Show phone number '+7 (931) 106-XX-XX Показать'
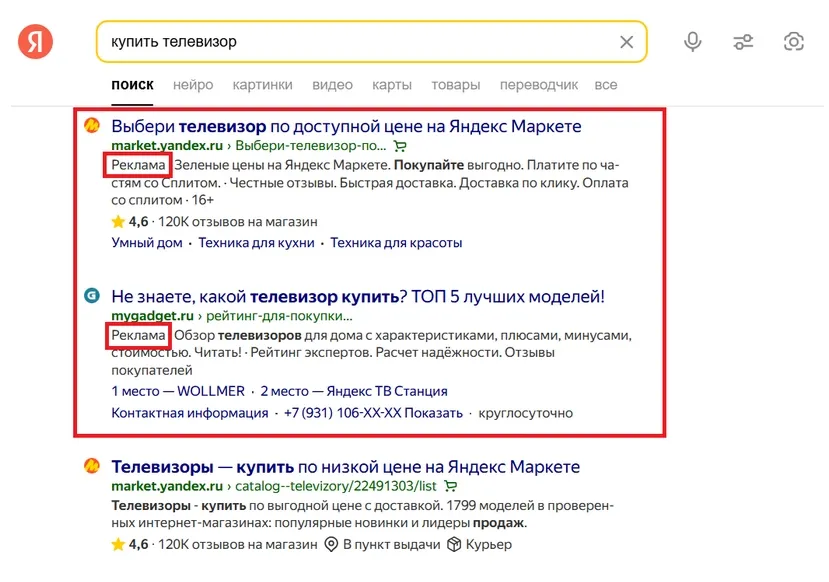Image resolution: width=829 pixels, height=582 pixels. point(373,413)
